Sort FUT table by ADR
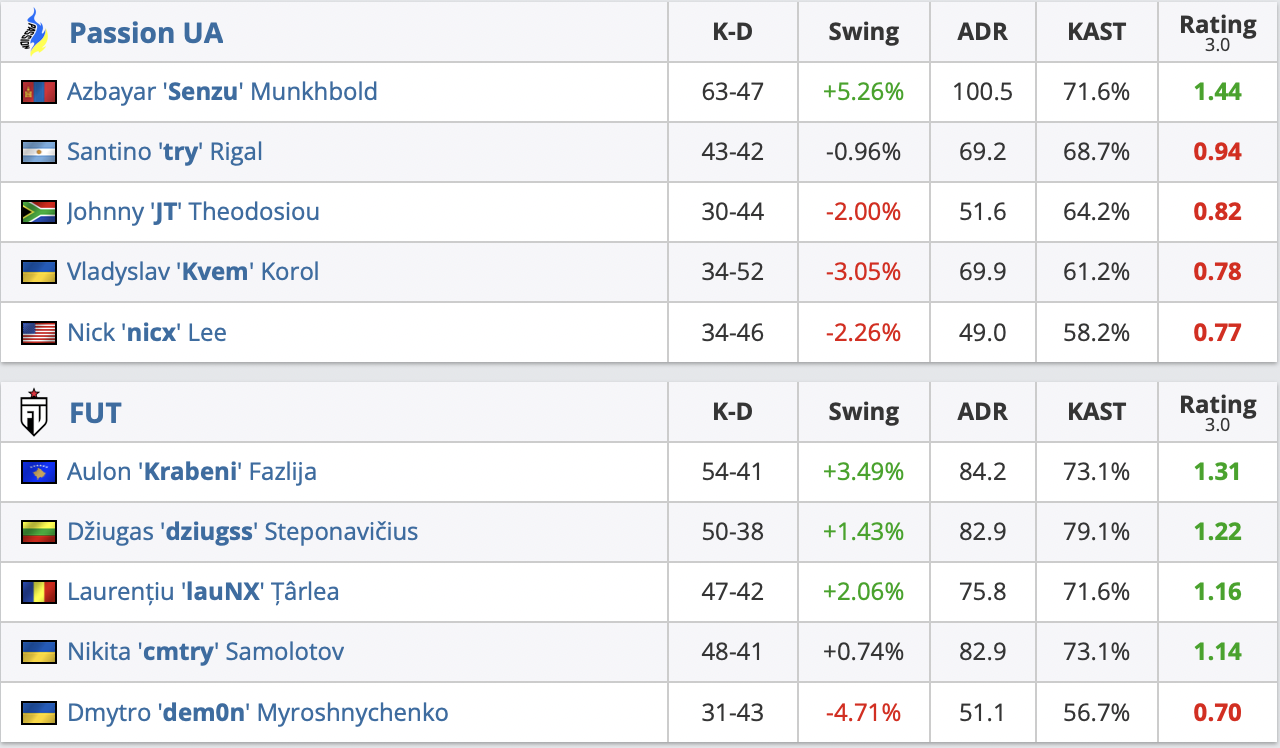The height and width of the screenshot is (748, 1280). coord(982,412)
